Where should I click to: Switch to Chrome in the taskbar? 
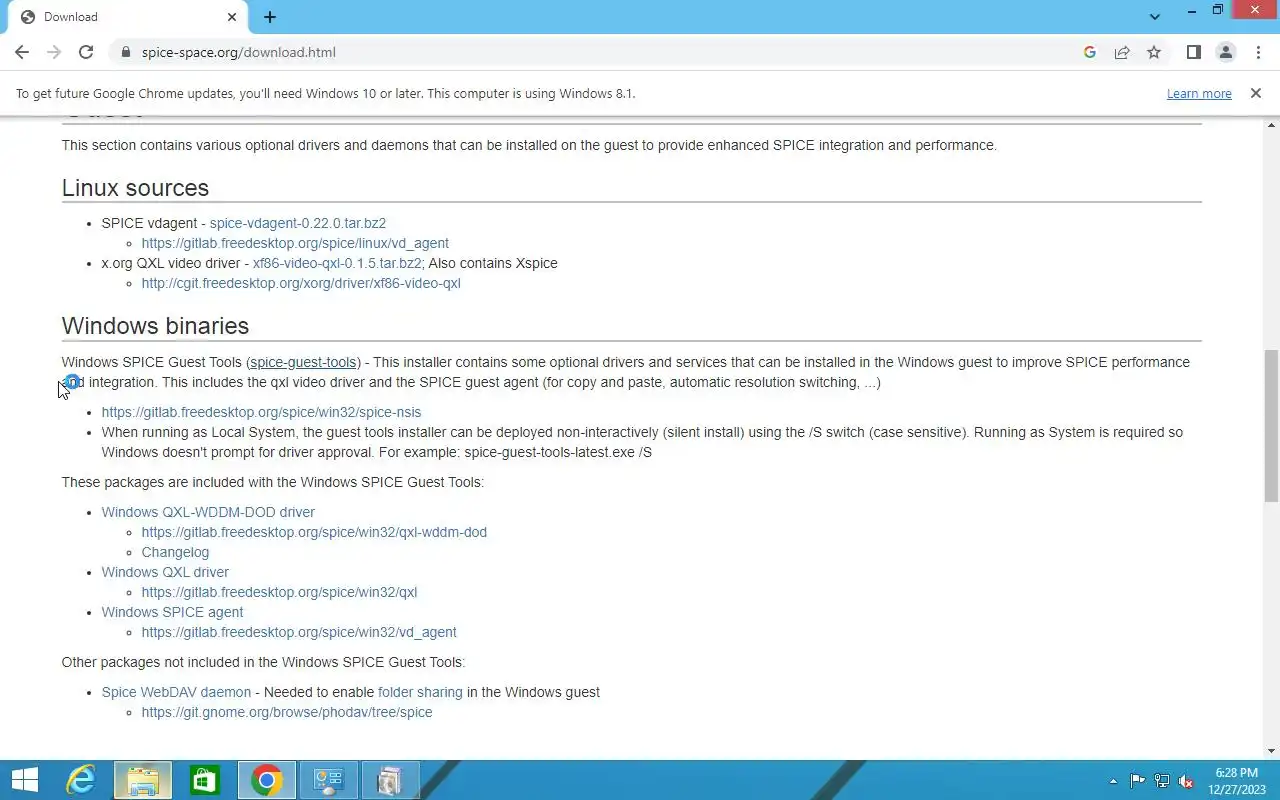click(x=266, y=780)
